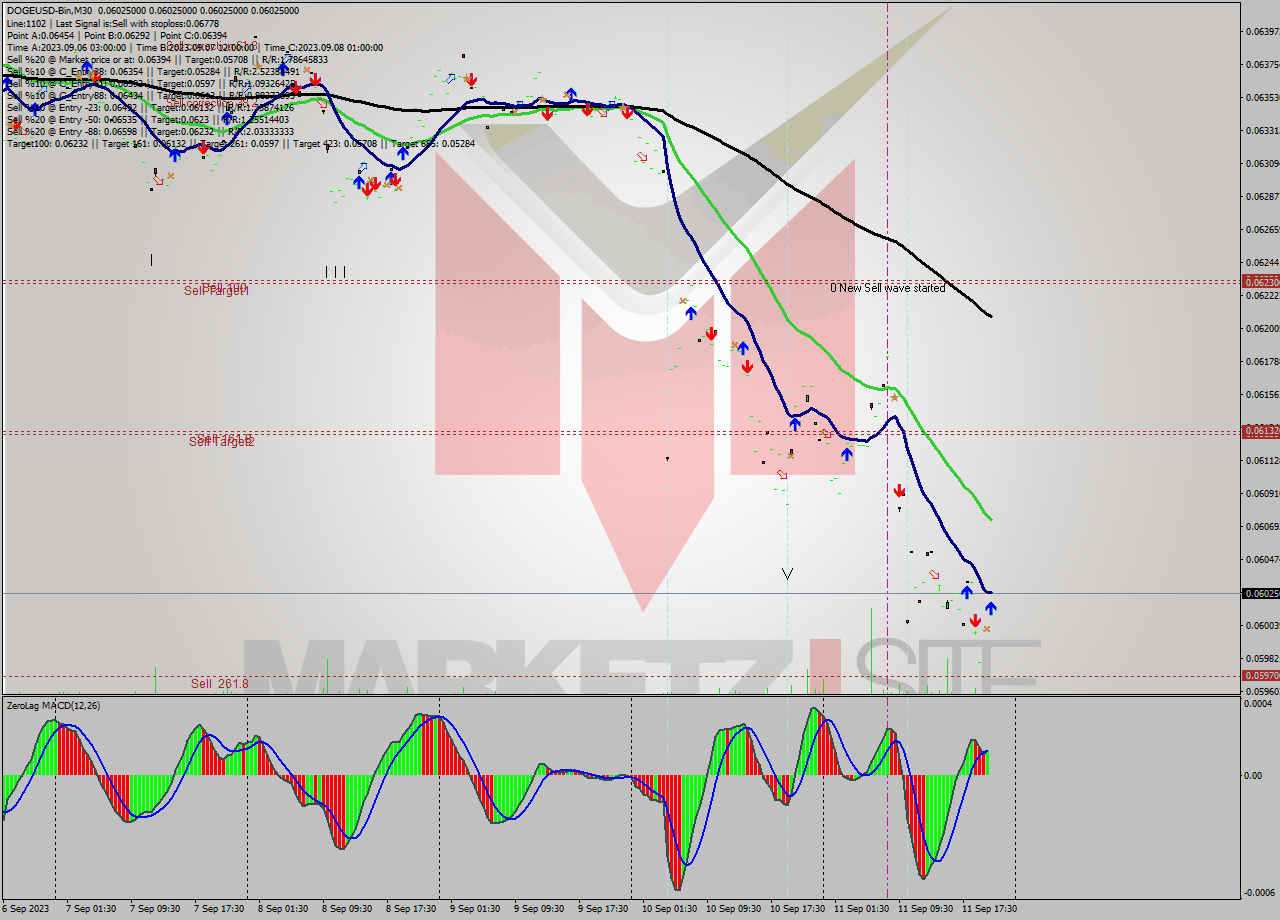Click the 'Sell Target2' level label

(x=221, y=441)
